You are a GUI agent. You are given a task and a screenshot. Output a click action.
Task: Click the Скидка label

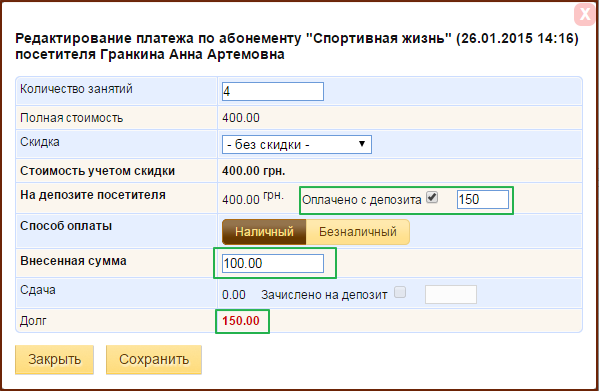pos(40,142)
